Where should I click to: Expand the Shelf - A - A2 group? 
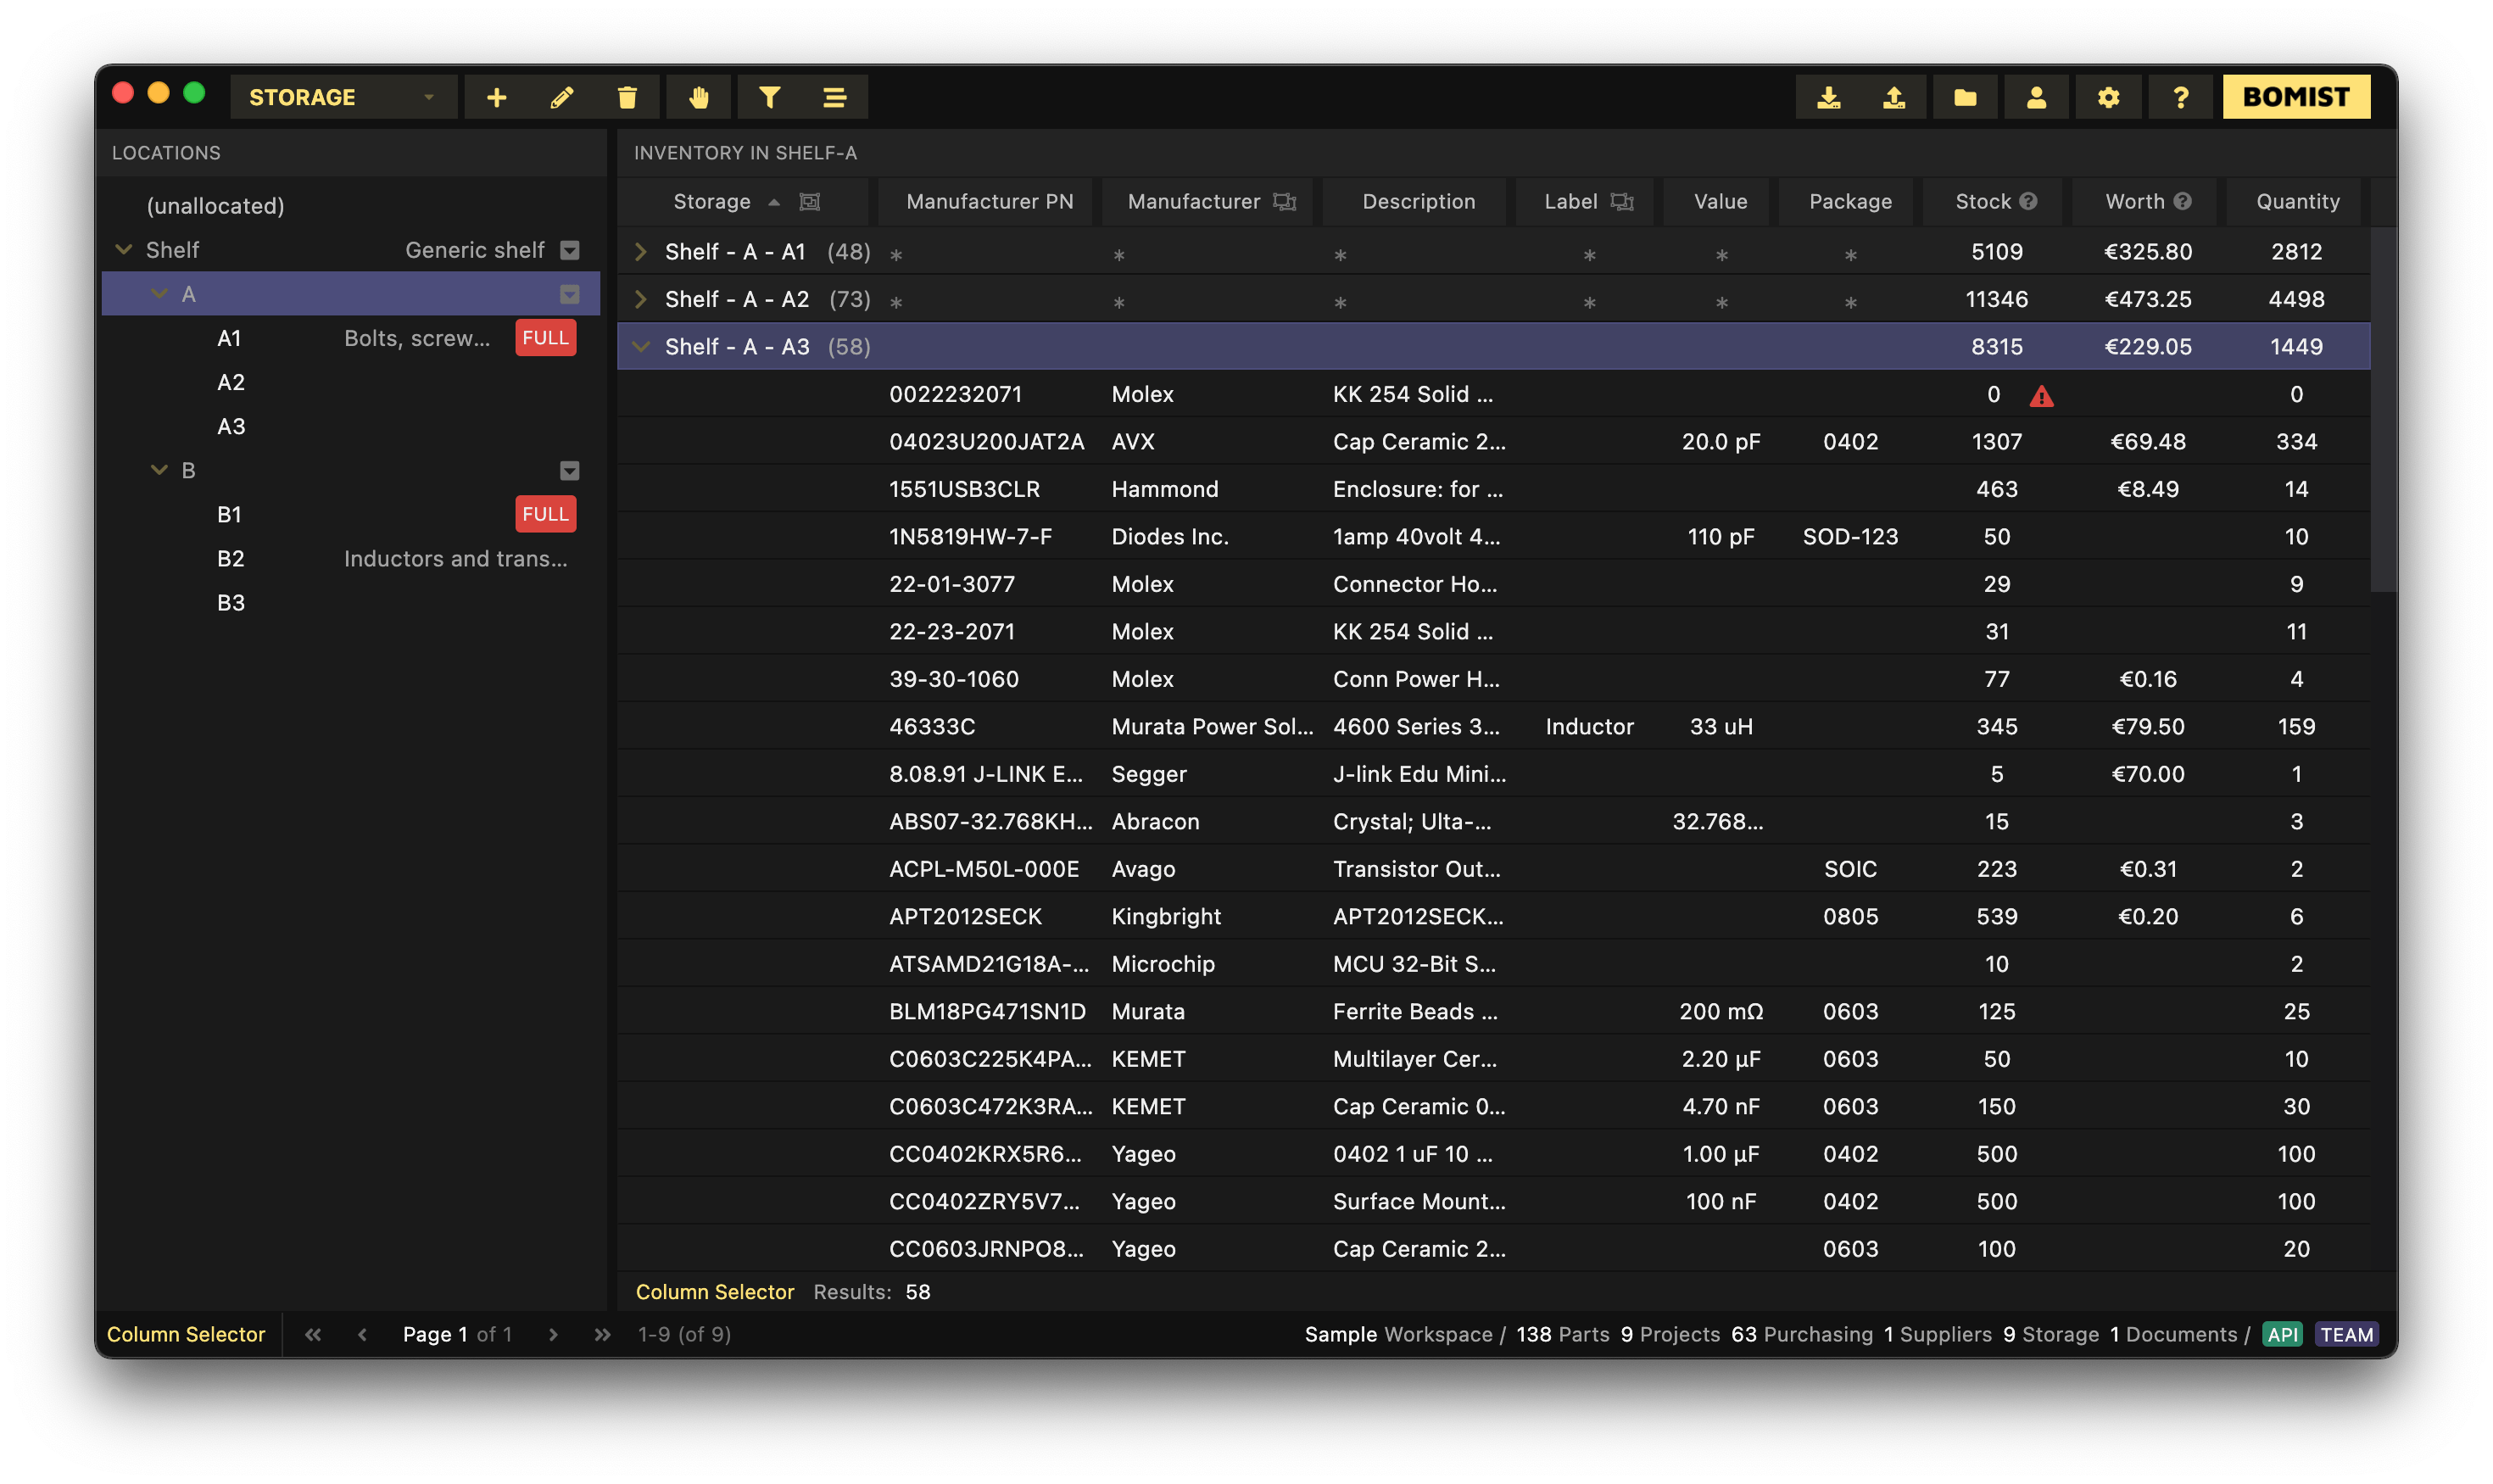(x=641, y=299)
